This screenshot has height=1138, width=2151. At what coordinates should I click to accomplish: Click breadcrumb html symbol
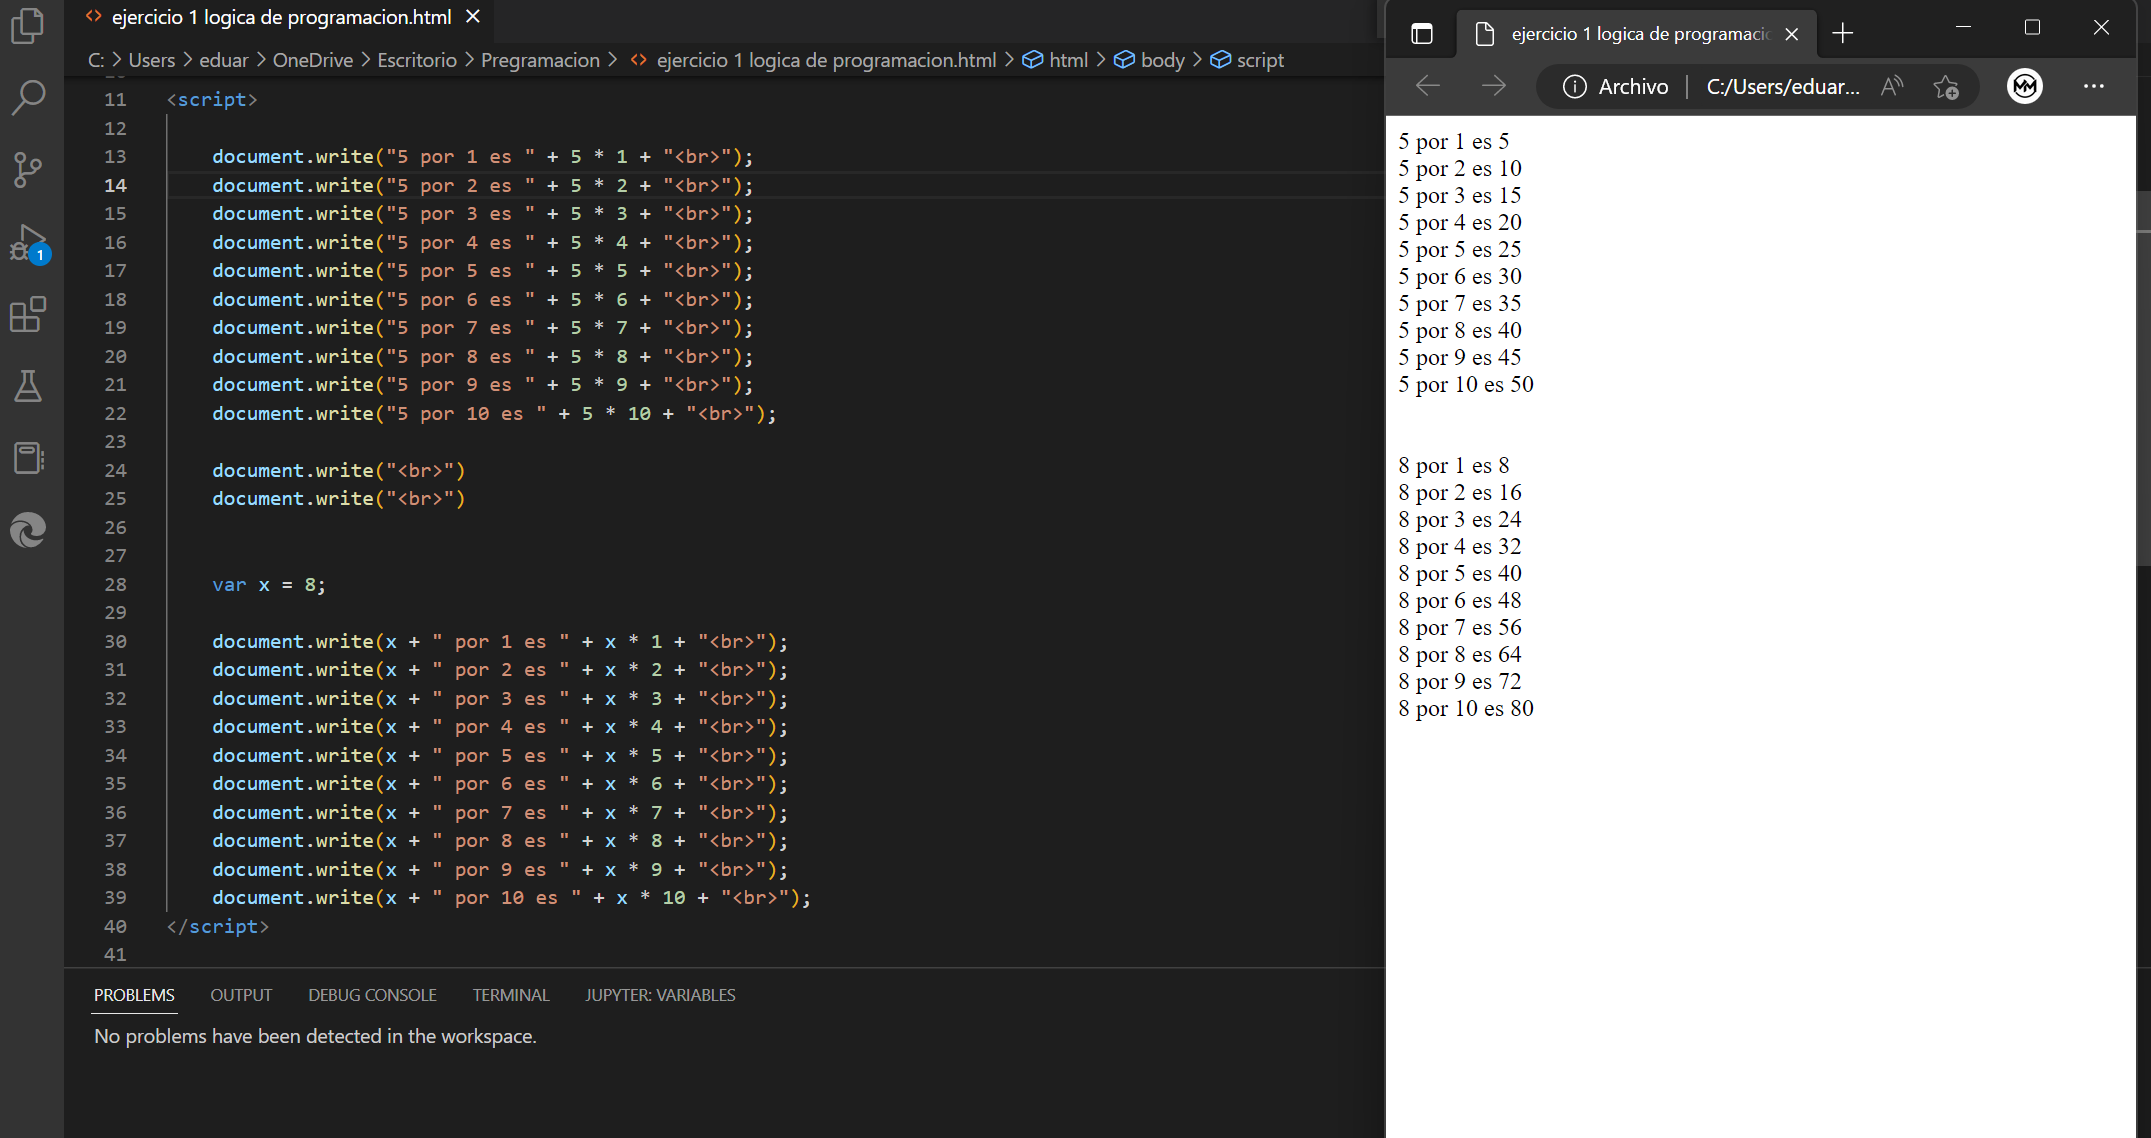click(1068, 60)
